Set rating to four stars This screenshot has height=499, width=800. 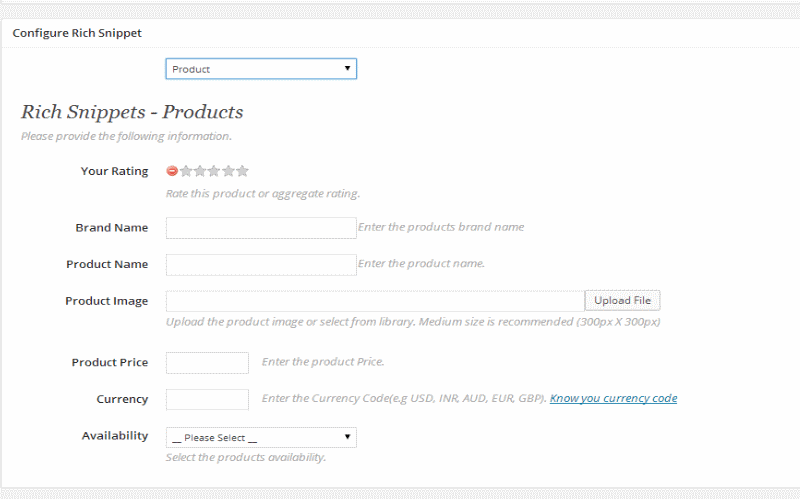pyautogui.click(x=228, y=171)
